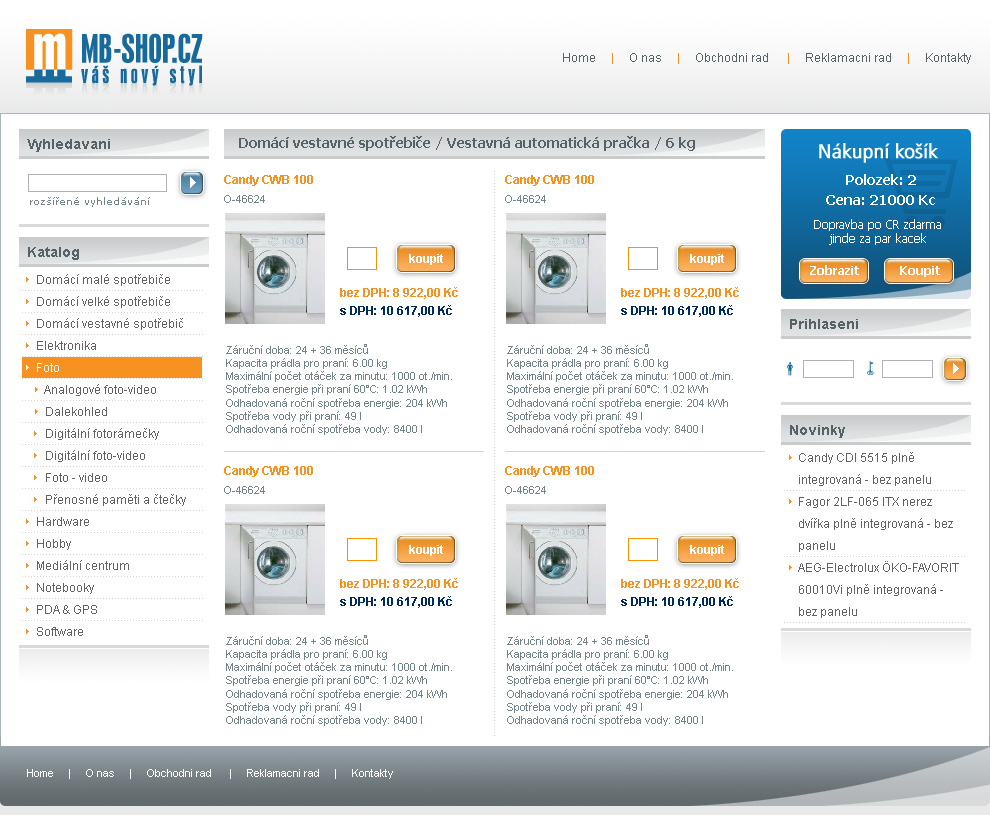This screenshot has width=990, height=815.
Task: Open the top-right Candy CWB 100 washer image
Action: 556,268
